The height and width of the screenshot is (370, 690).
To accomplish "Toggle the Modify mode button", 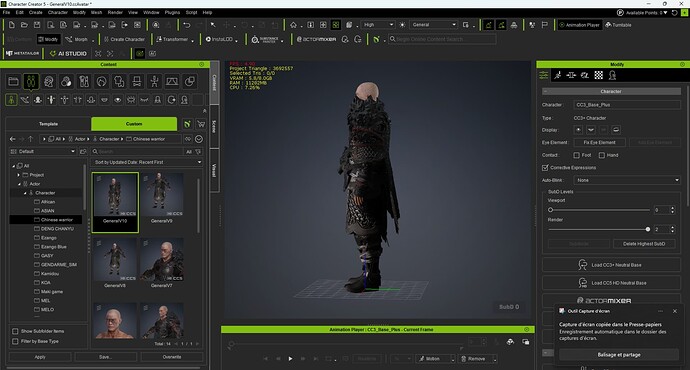I will (48, 39).
